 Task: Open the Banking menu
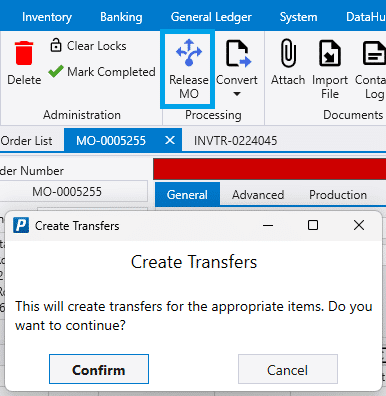coord(121,17)
